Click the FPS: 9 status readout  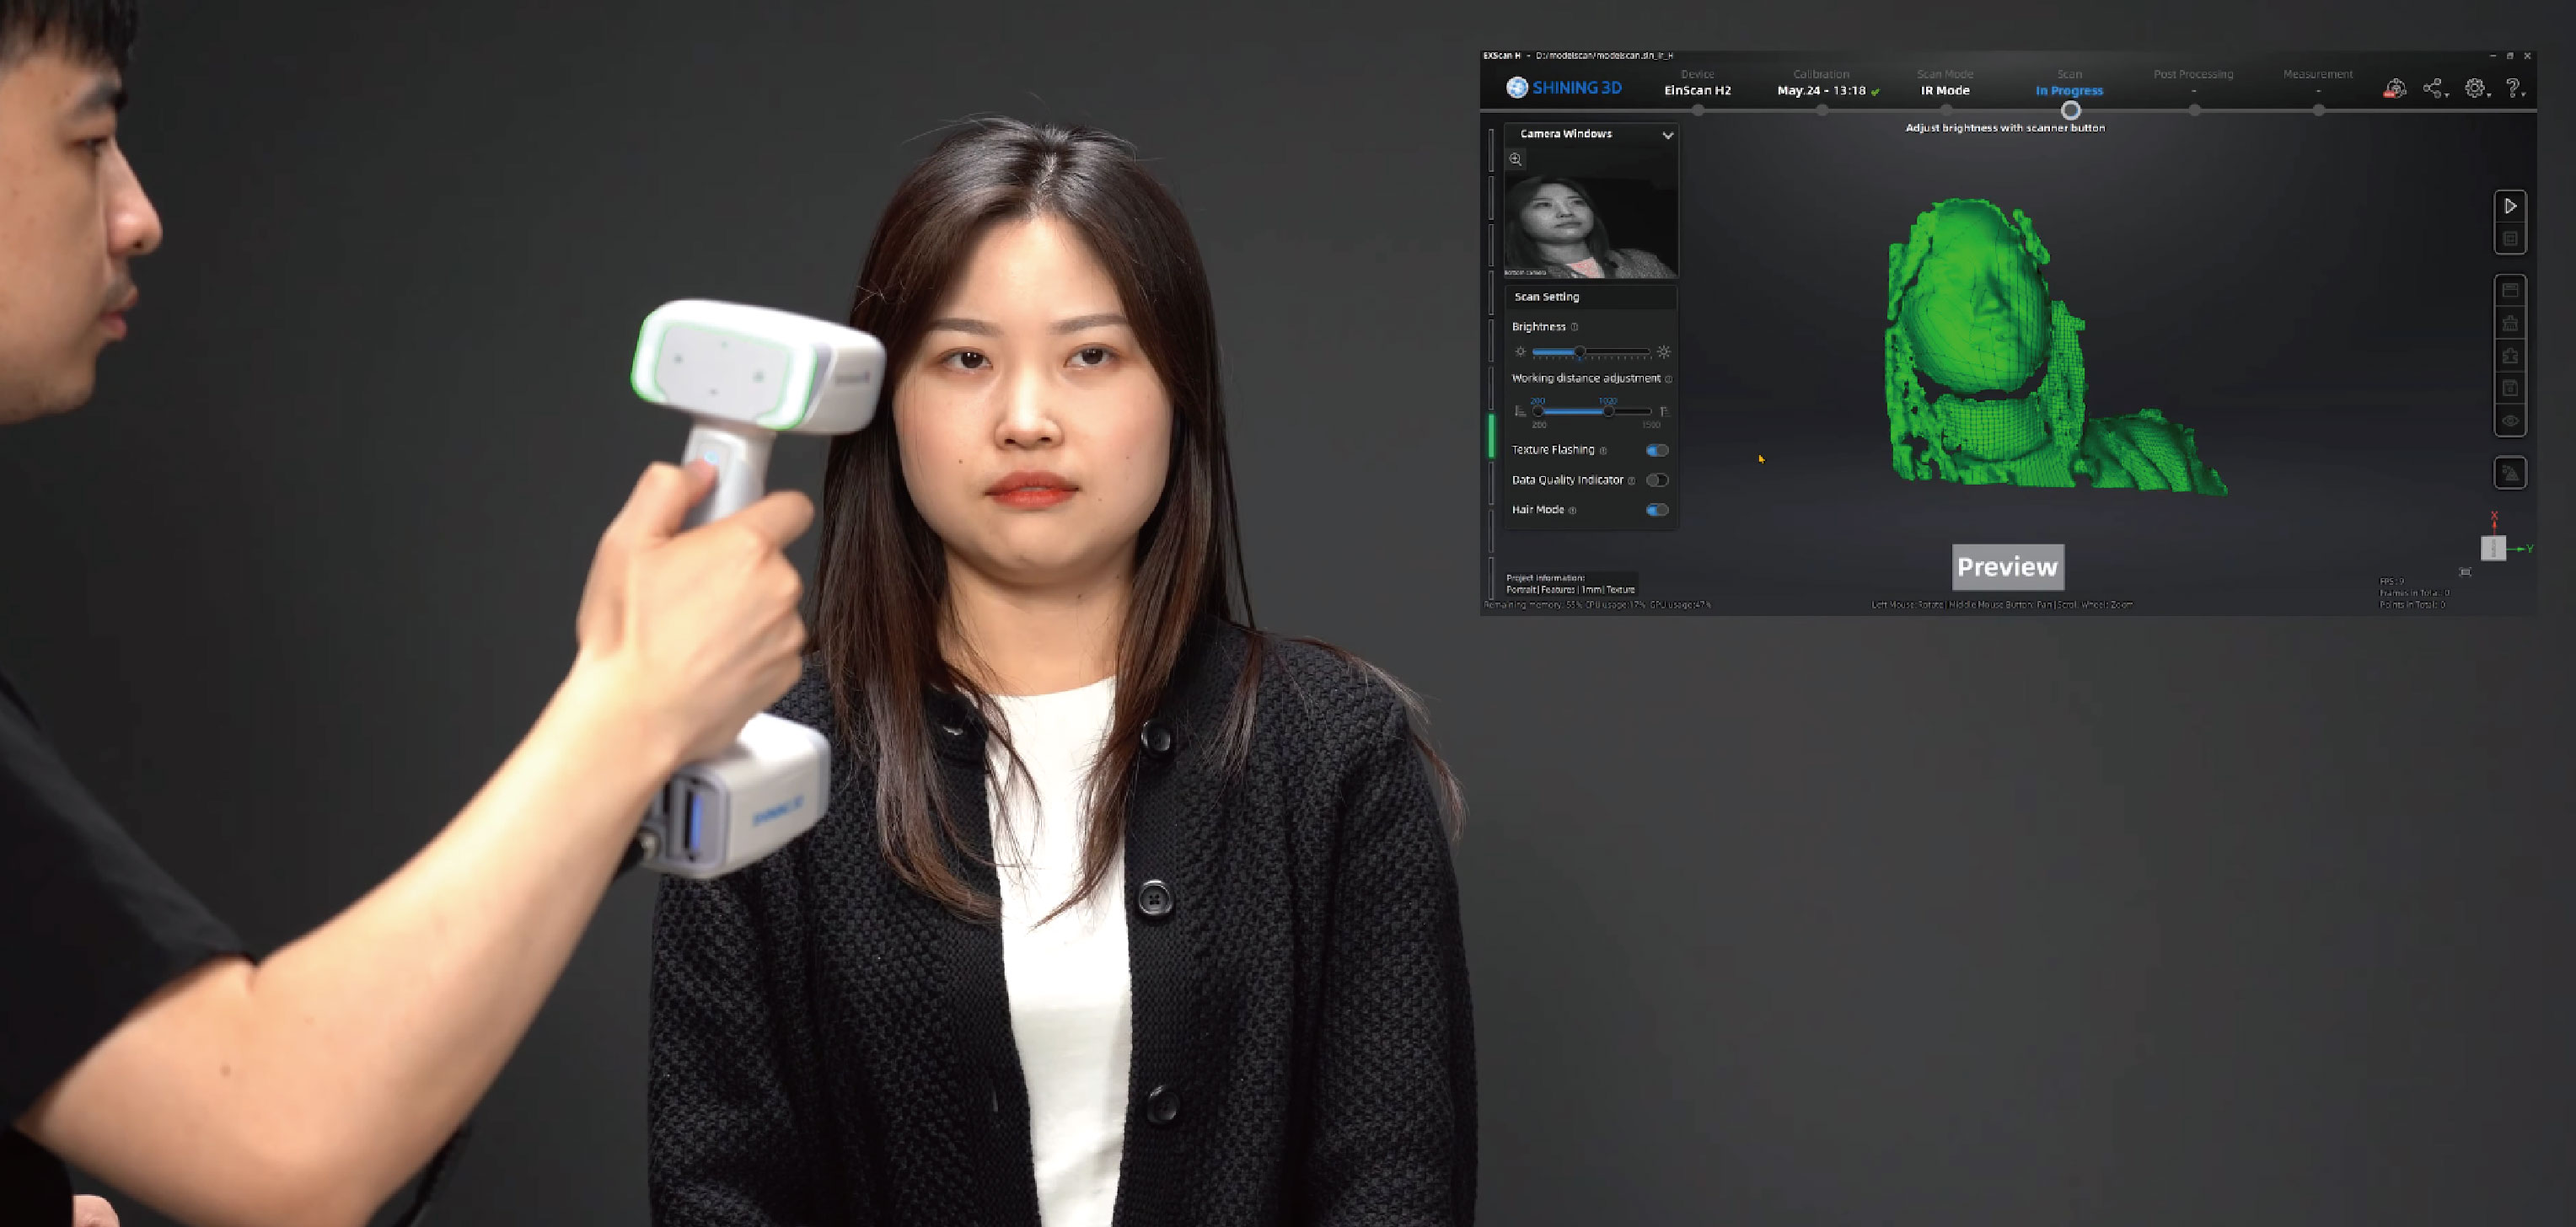(x=2391, y=581)
